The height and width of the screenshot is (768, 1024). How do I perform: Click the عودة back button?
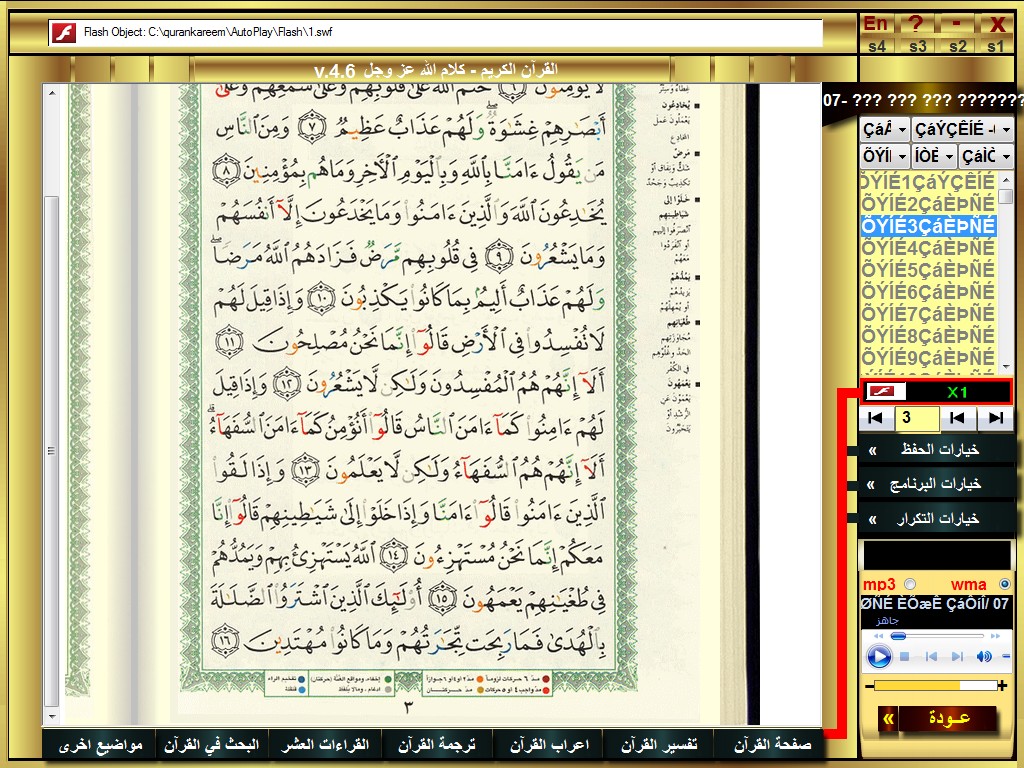click(947, 718)
